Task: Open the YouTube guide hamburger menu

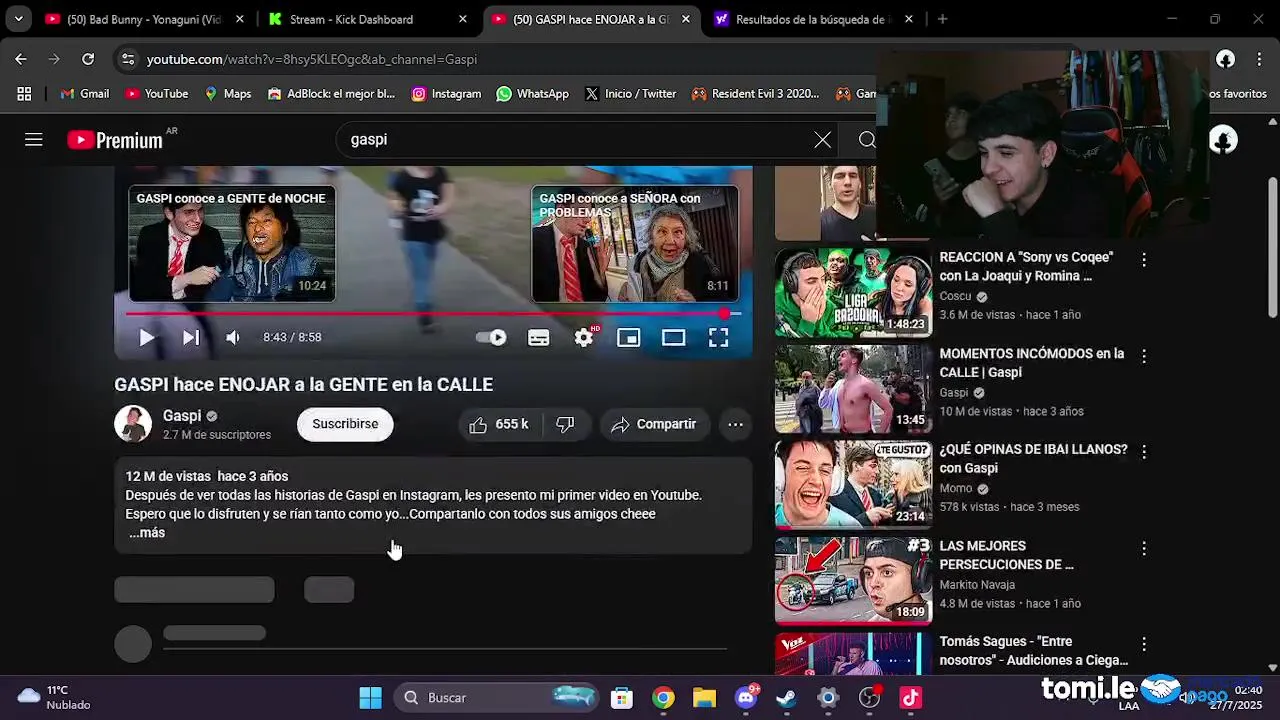Action: (x=34, y=140)
